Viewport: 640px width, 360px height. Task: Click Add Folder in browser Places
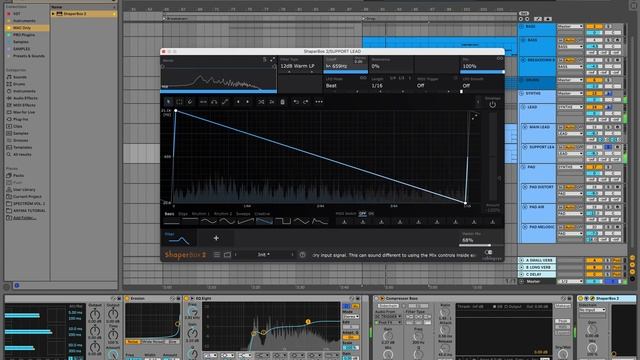24,218
